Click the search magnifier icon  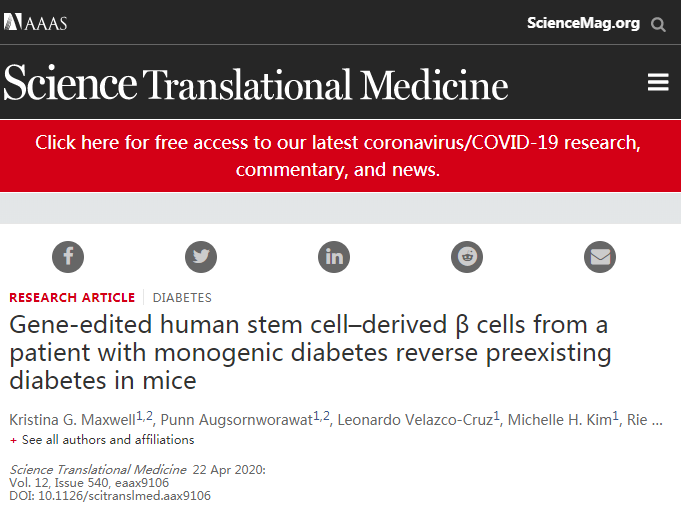658,24
